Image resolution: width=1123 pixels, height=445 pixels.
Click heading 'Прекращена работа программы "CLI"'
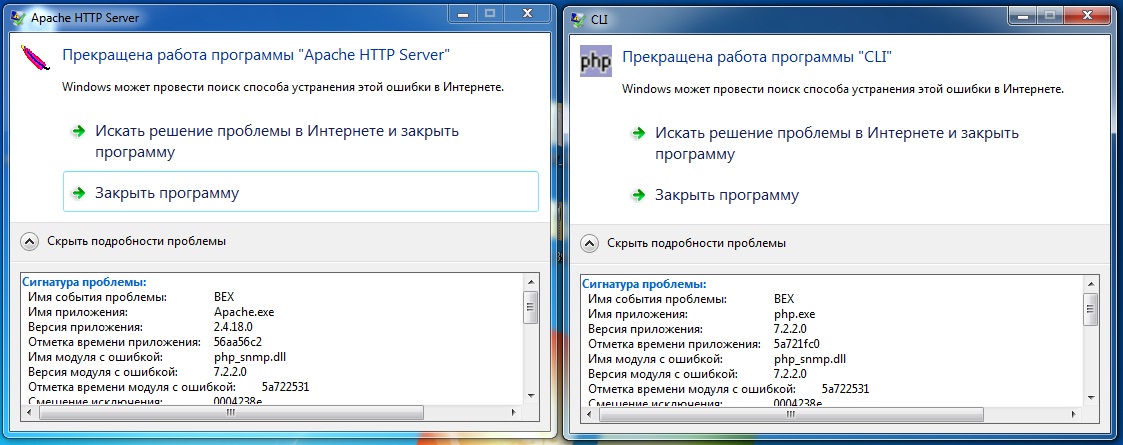point(758,56)
